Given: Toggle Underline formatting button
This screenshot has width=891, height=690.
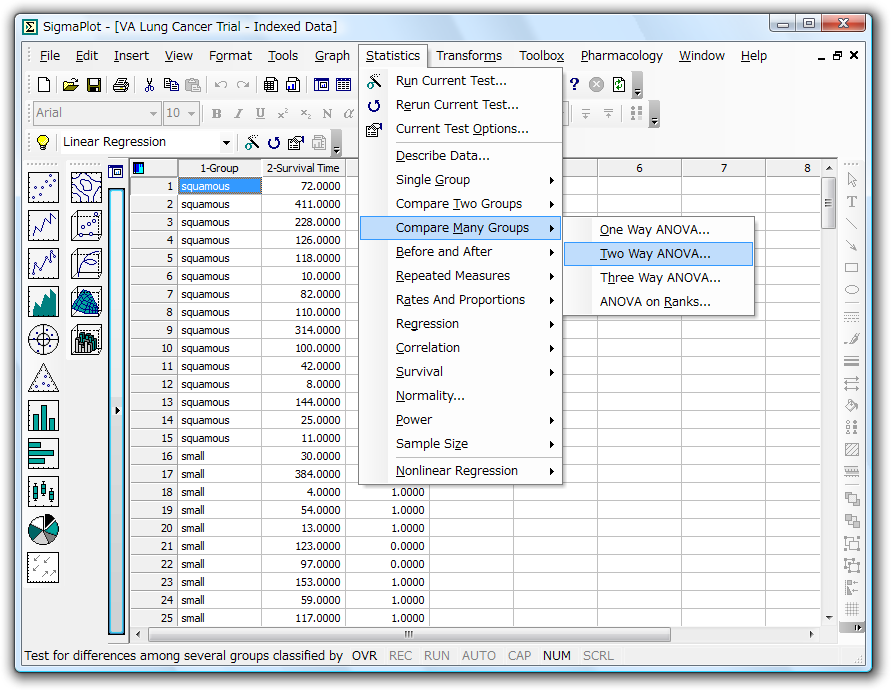Looking at the screenshot, I should pos(260,114).
